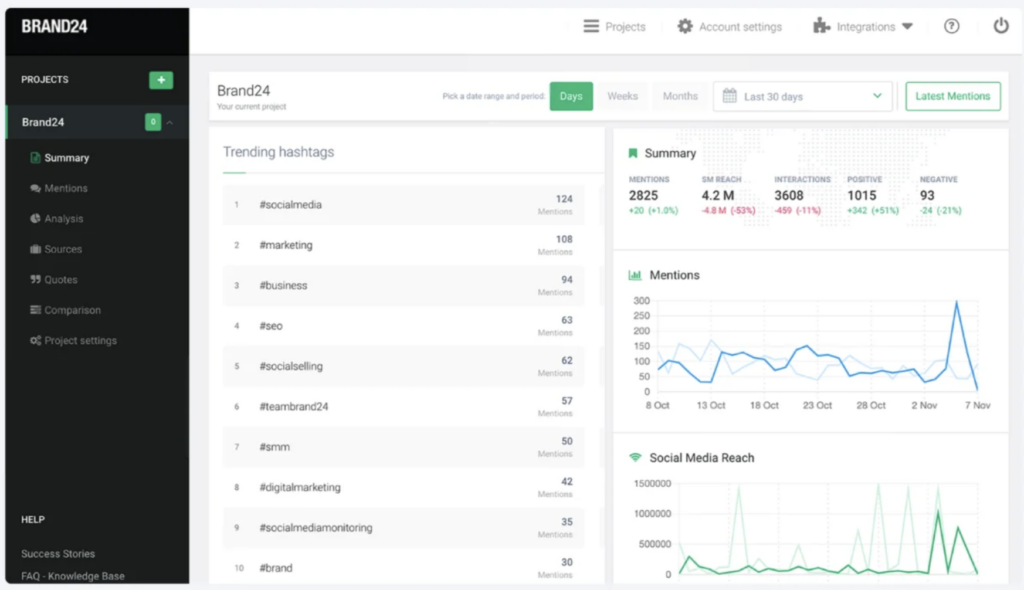Open the Quotes menu item
This screenshot has height=590, width=1024.
61,280
